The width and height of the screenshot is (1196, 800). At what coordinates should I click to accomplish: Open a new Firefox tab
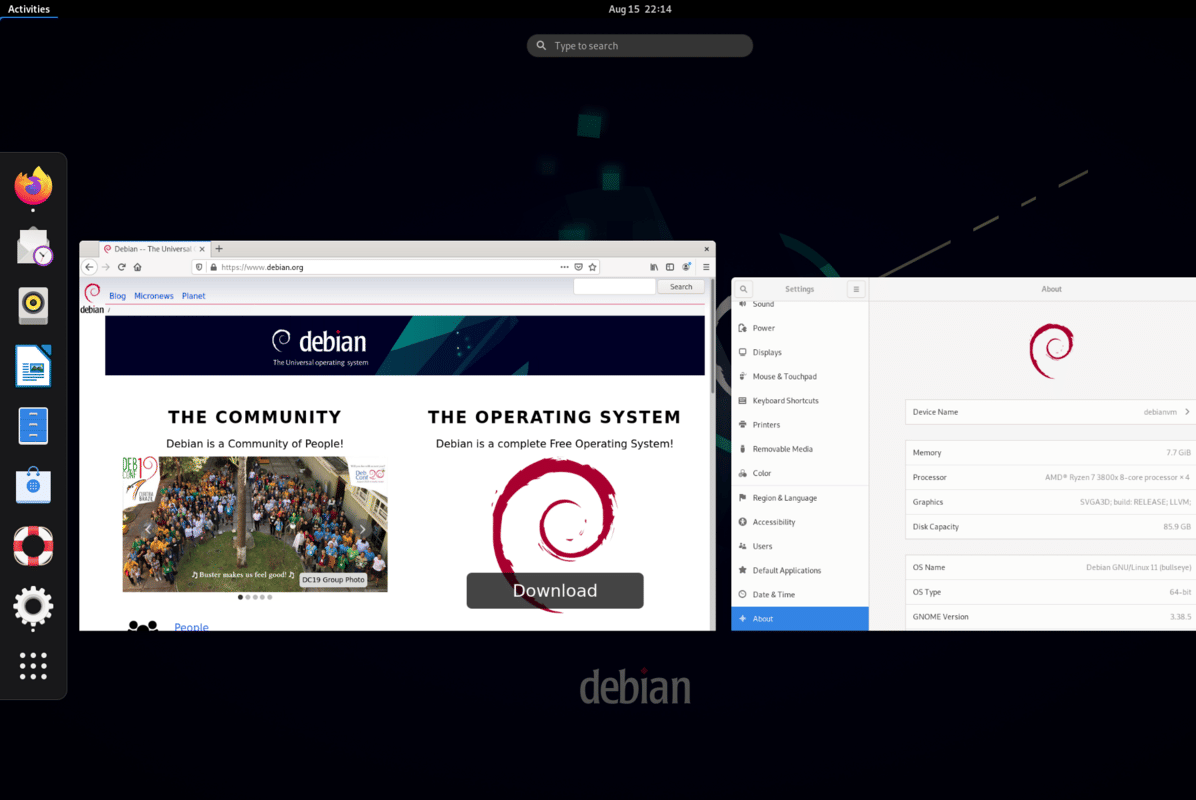(x=219, y=249)
